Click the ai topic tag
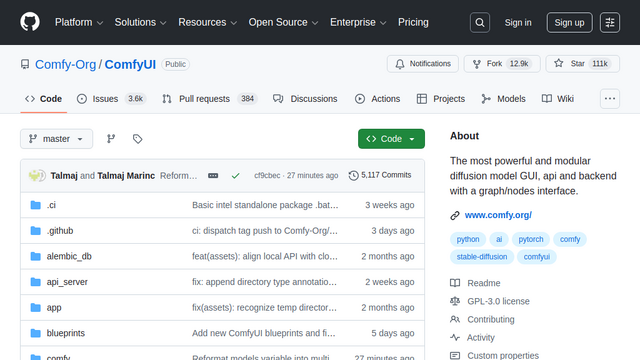 tap(499, 239)
